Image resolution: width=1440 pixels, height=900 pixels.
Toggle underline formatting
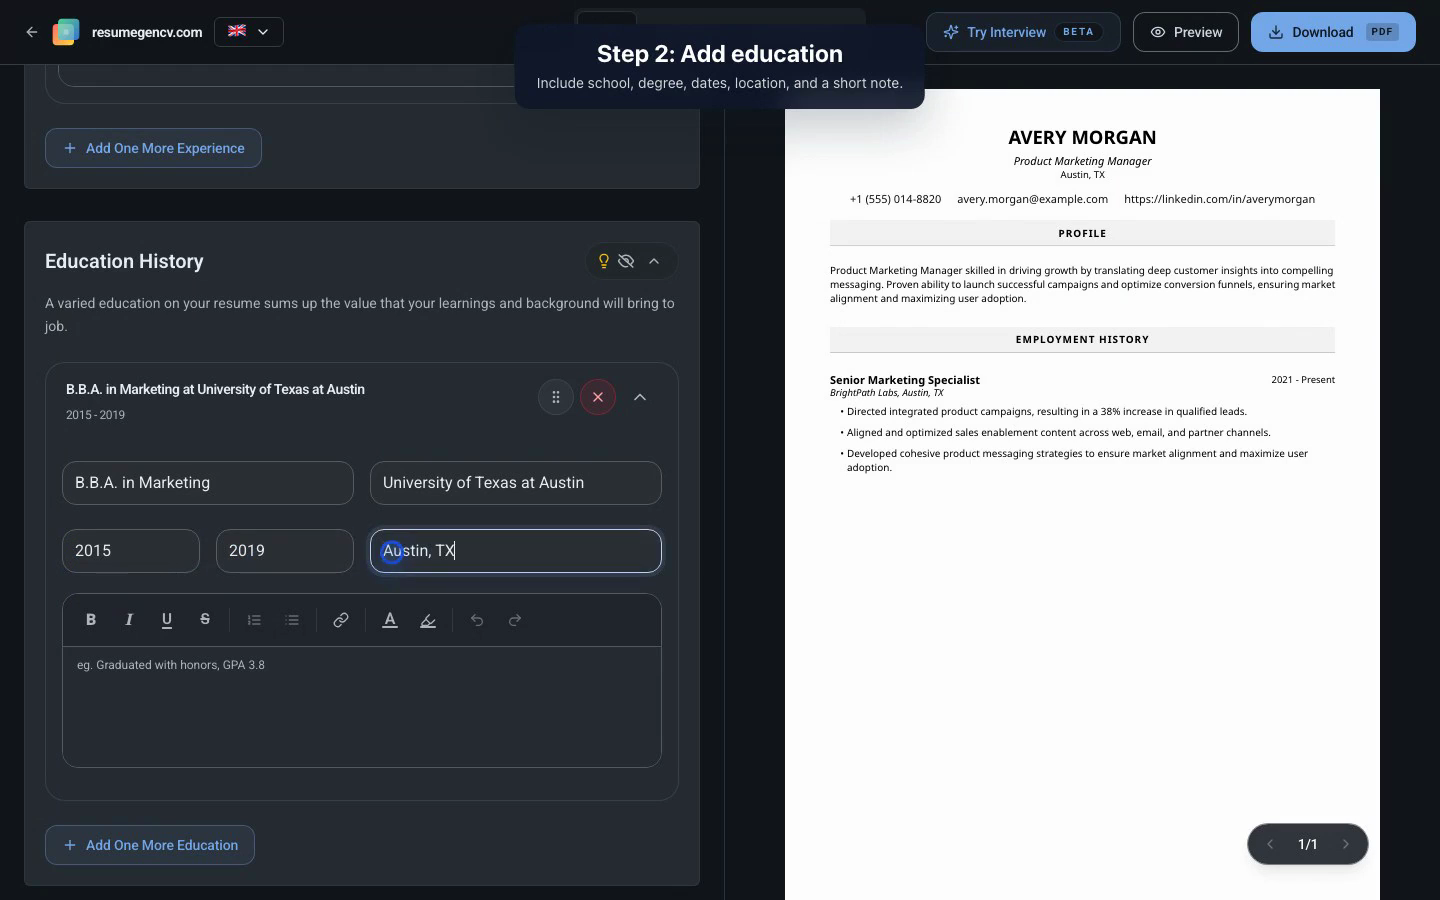pos(167,620)
